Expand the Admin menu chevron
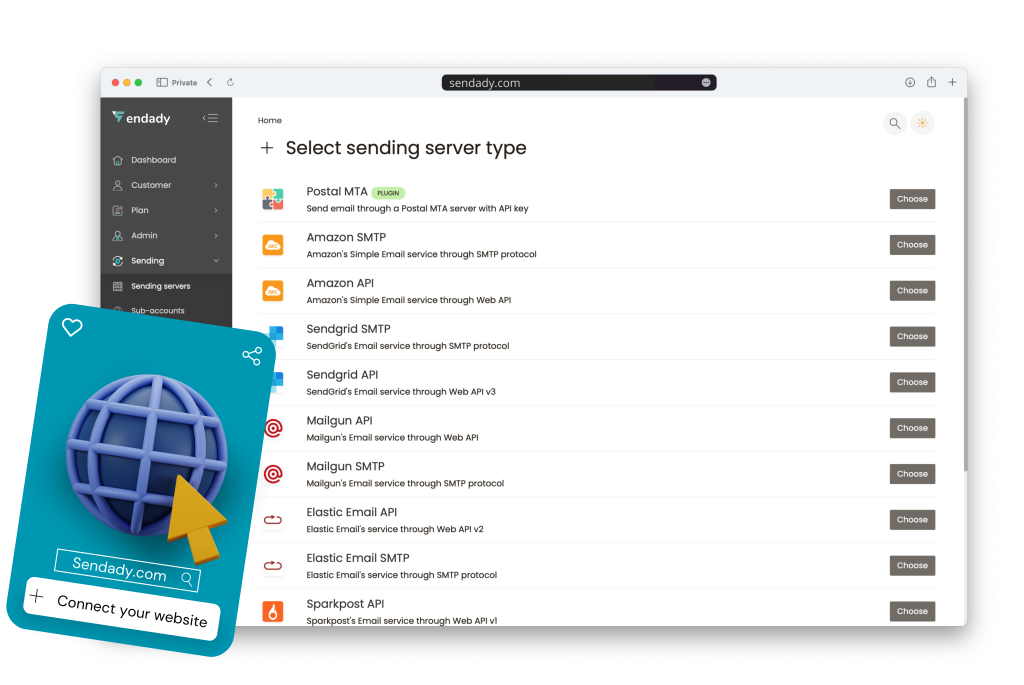The image size is (1024, 685). 216,236
